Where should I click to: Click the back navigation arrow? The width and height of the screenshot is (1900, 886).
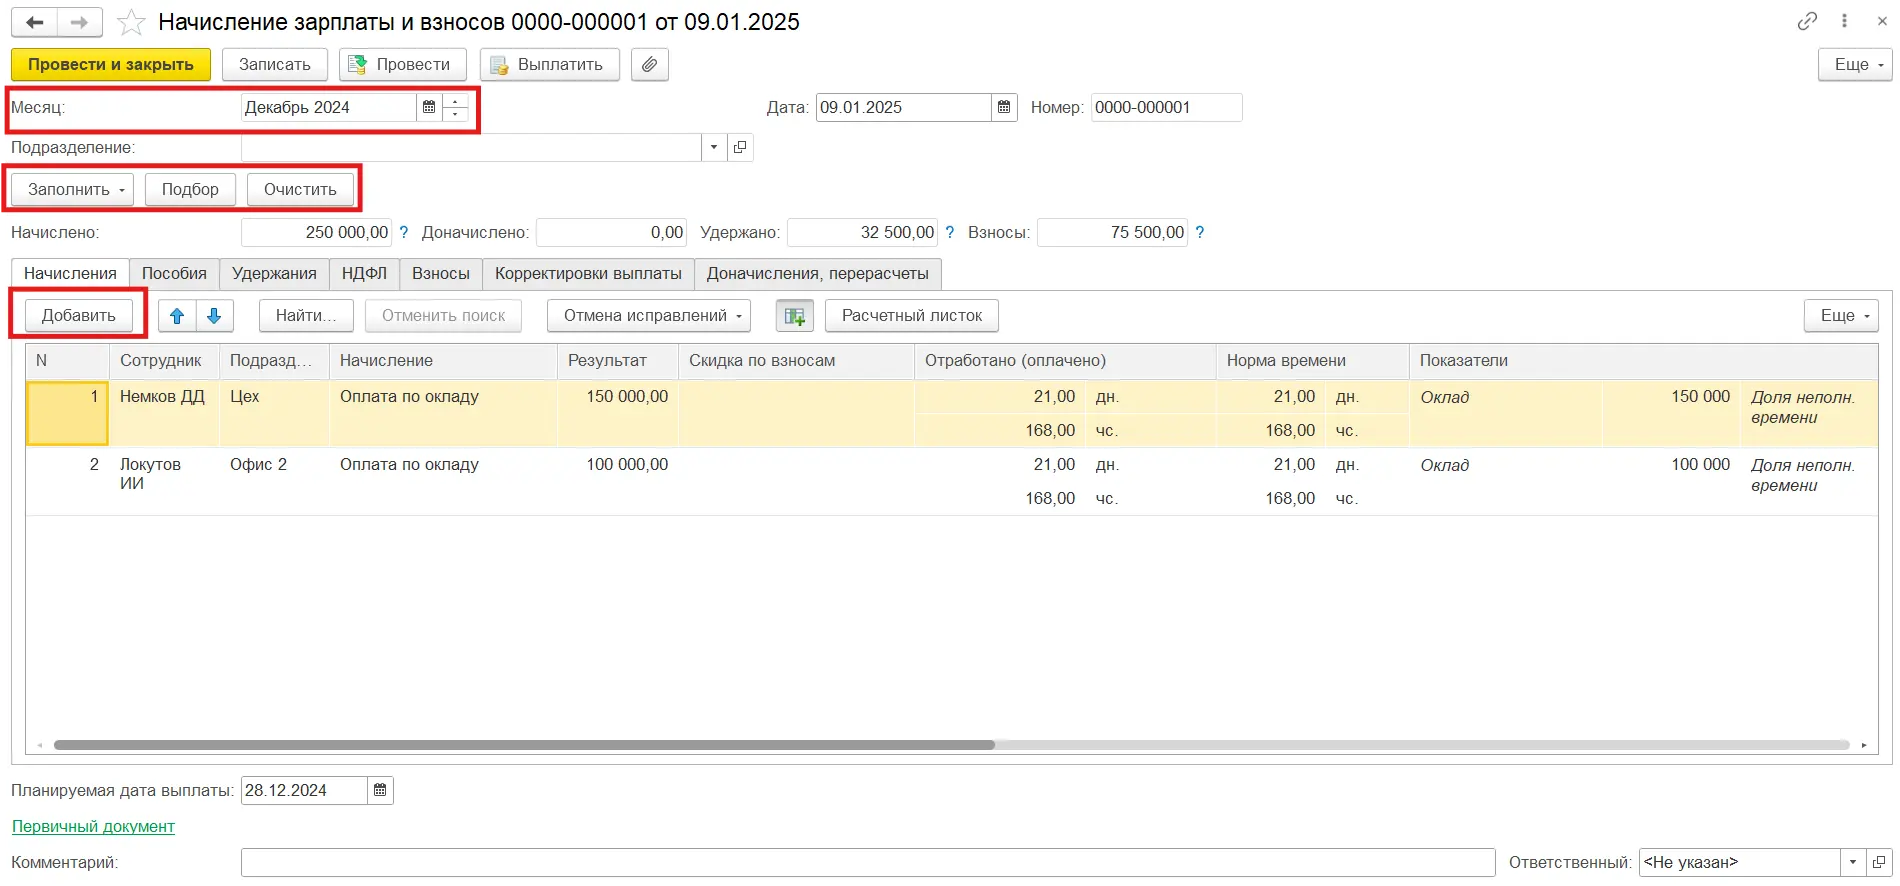[34, 22]
